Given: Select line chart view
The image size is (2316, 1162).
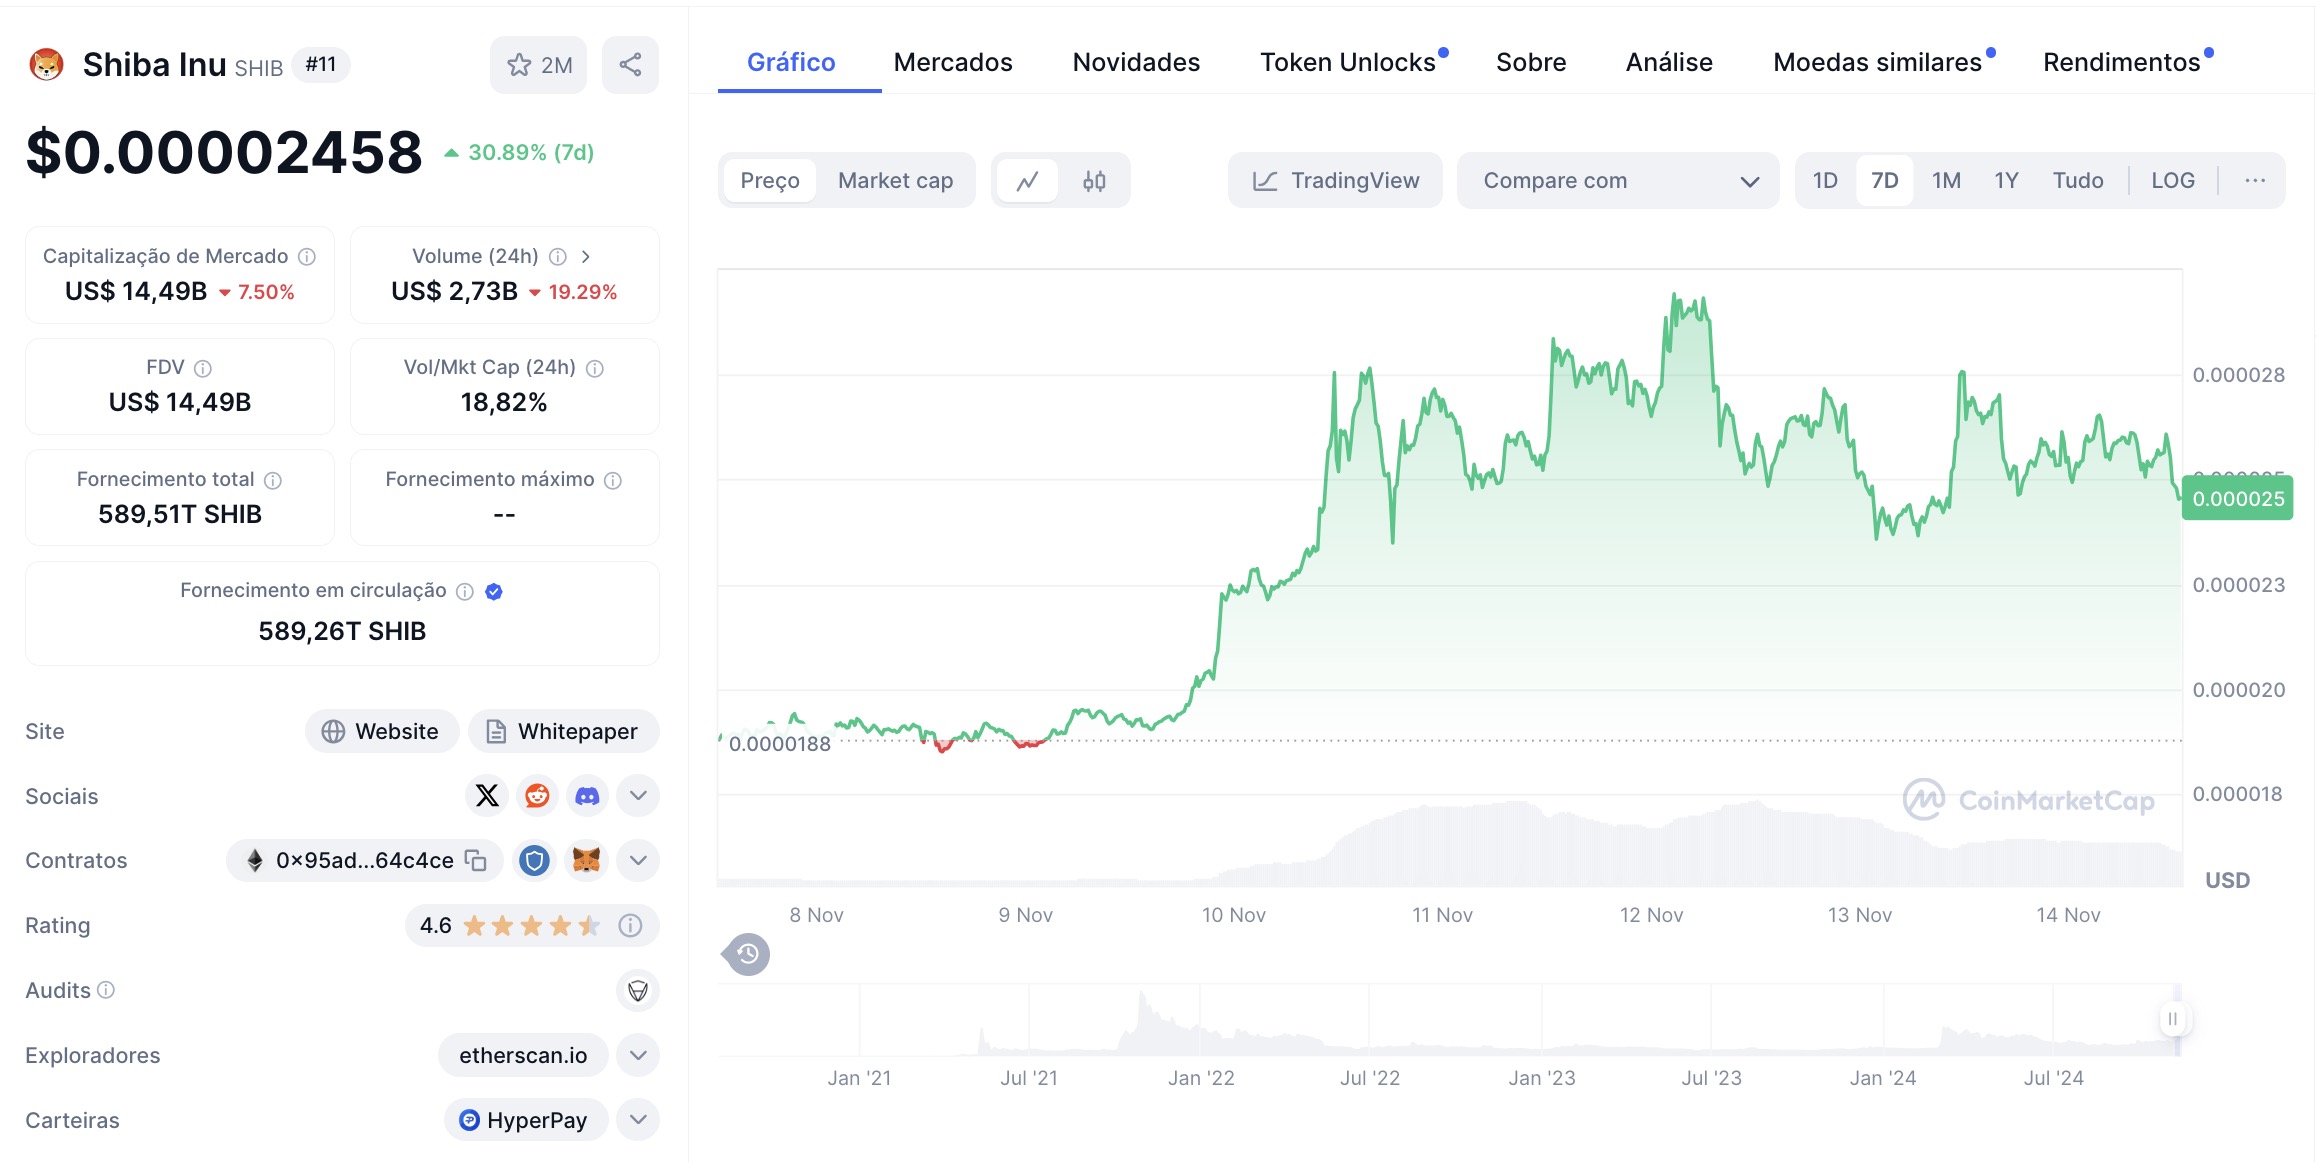Looking at the screenshot, I should click(x=1028, y=181).
